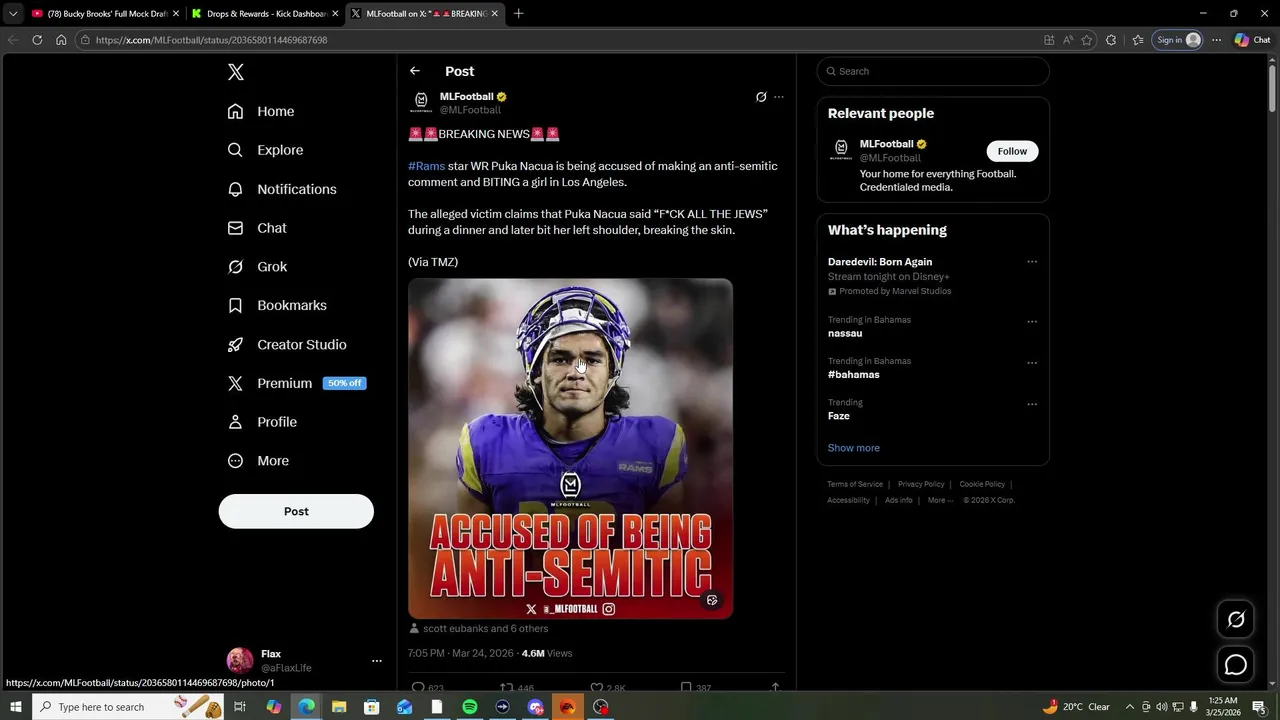The width and height of the screenshot is (1280, 720).
Task: Click Grok explain icon on post
Action: 761,97
